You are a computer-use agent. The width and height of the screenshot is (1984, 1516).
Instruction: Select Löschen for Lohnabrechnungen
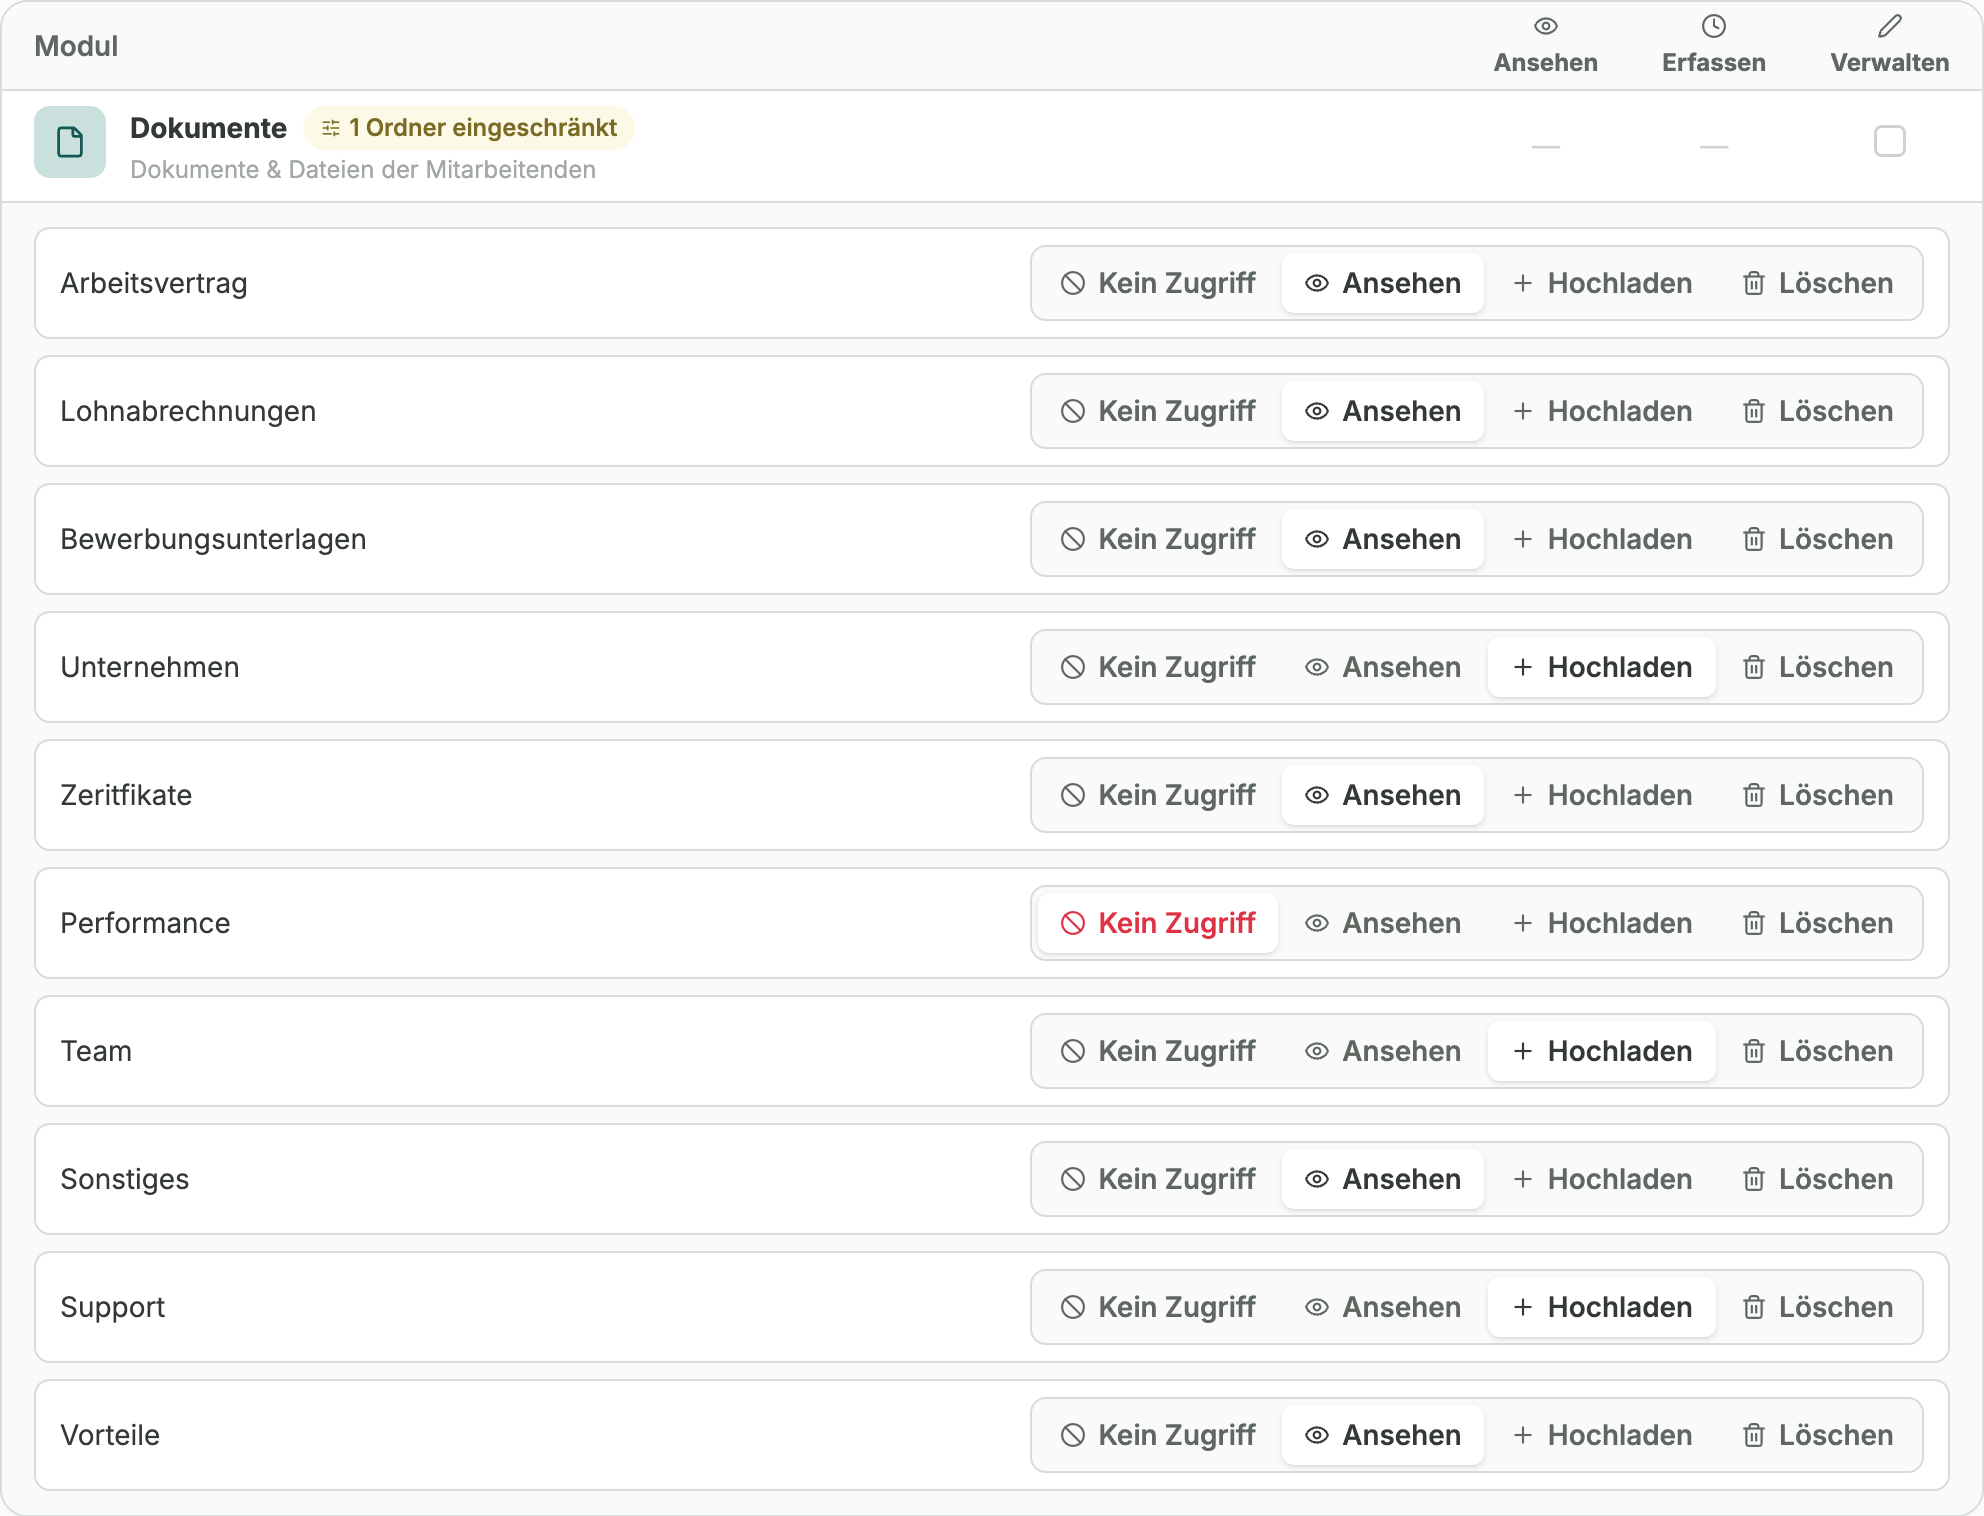tap(1817, 411)
